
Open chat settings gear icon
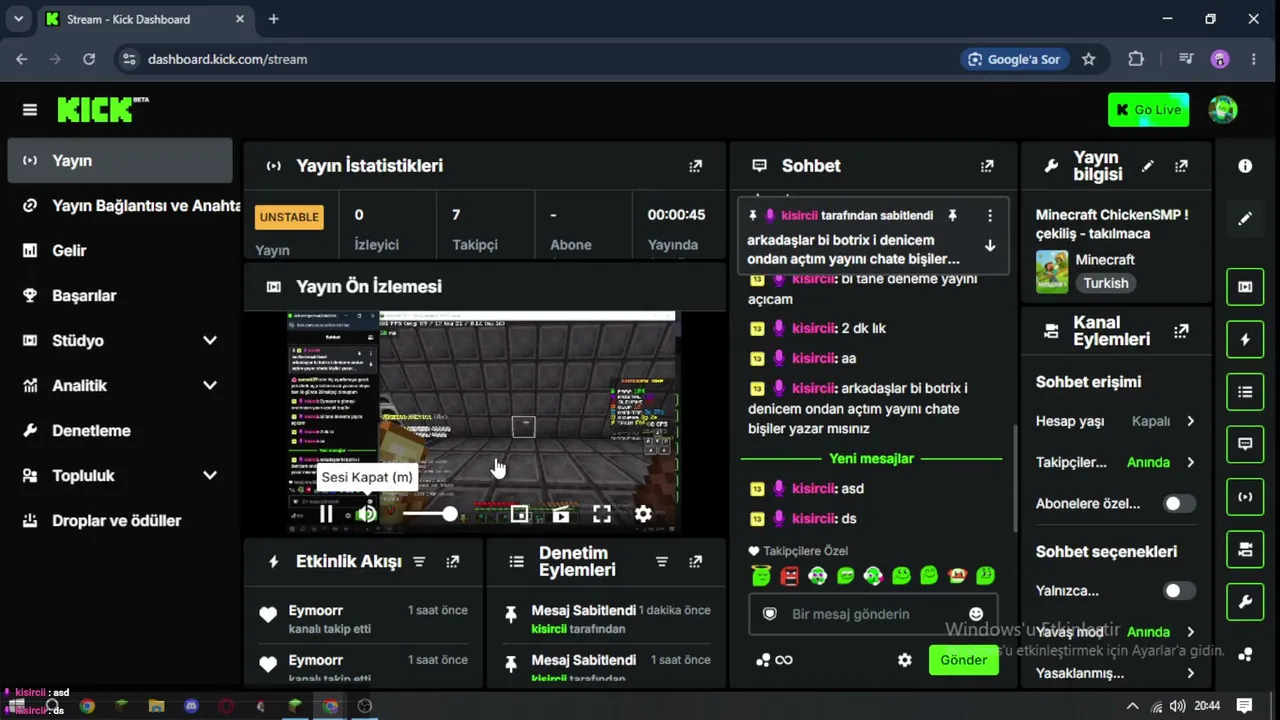pyautogui.click(x=905, y=660)
